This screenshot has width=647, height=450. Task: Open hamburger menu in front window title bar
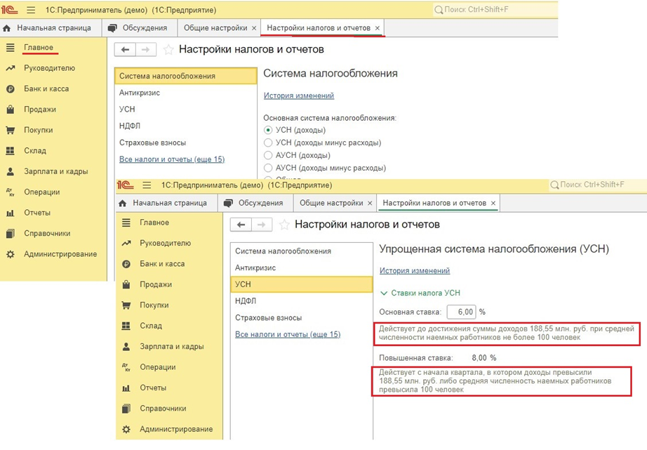point(147,185)
